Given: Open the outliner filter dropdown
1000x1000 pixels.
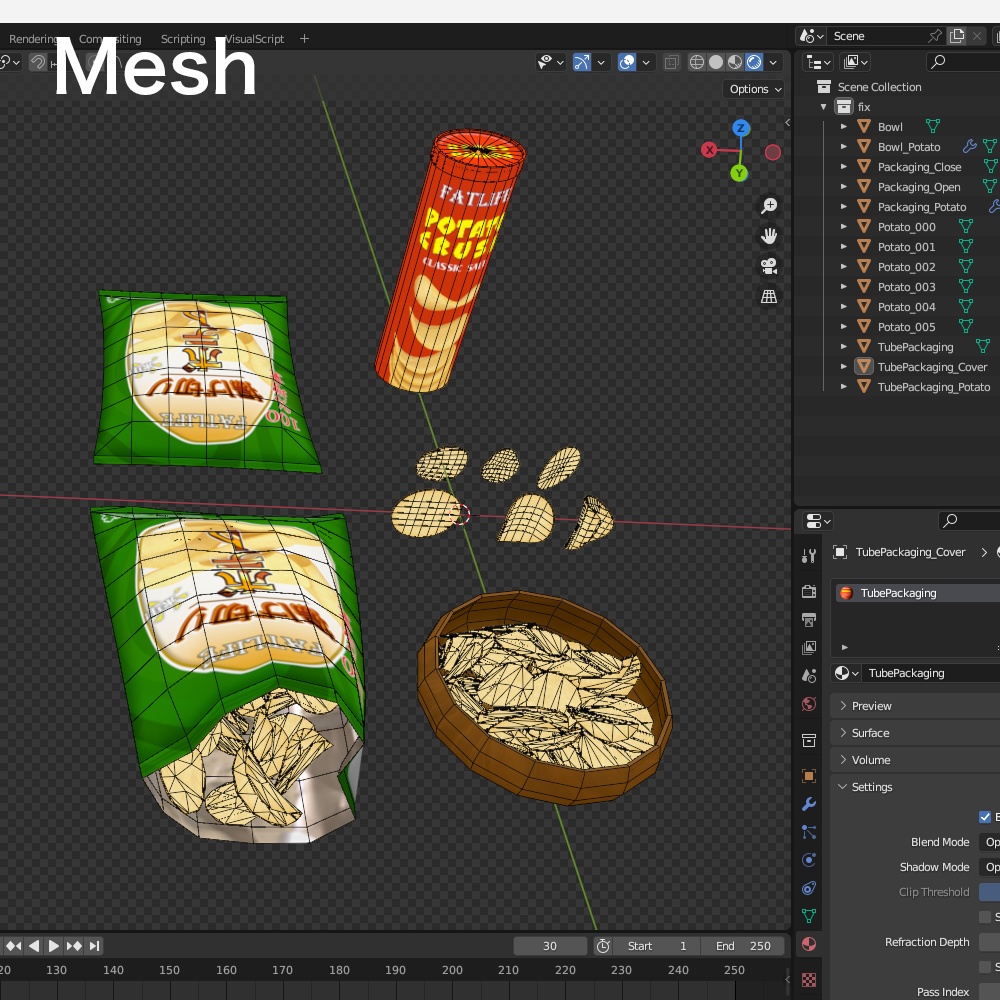Looking at the screenshot, I should pos(856,62).
